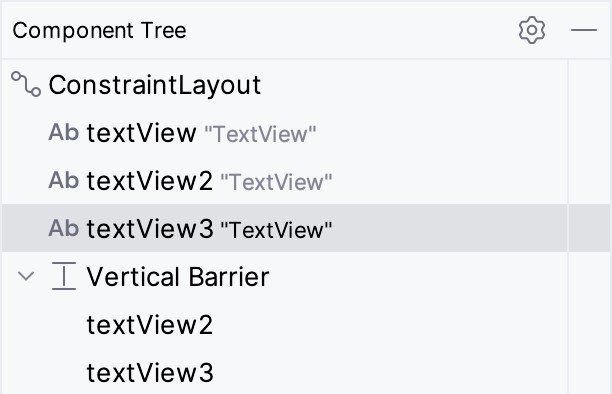Hide the Component Tree panel with the dash icon

point(584,30)
